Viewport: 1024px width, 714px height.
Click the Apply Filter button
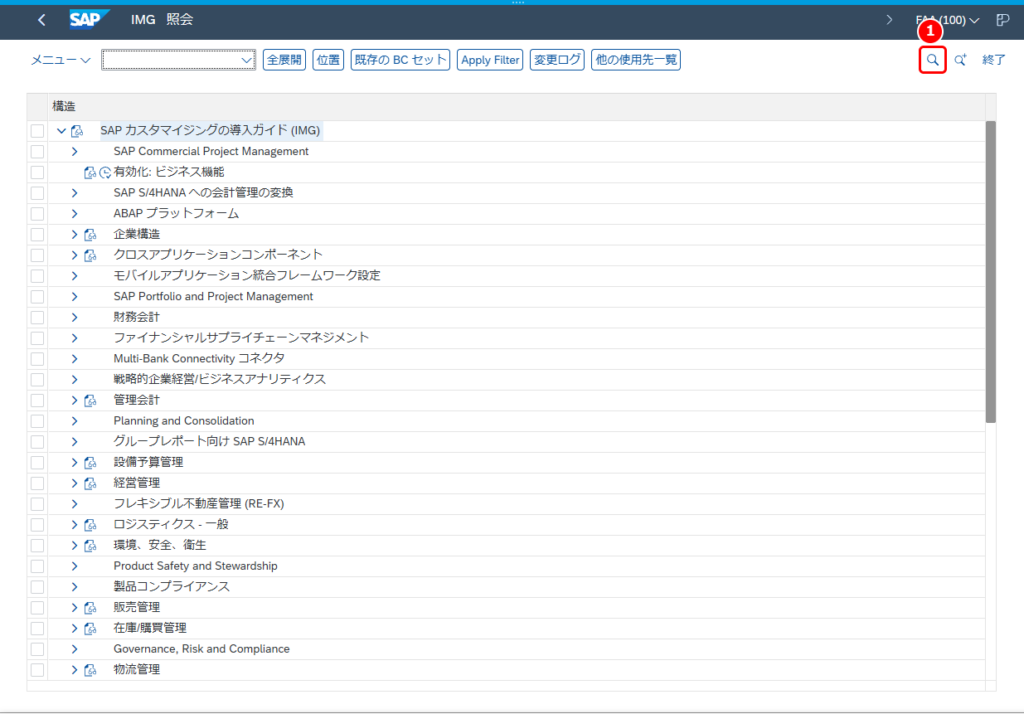[x=490, y=60]
